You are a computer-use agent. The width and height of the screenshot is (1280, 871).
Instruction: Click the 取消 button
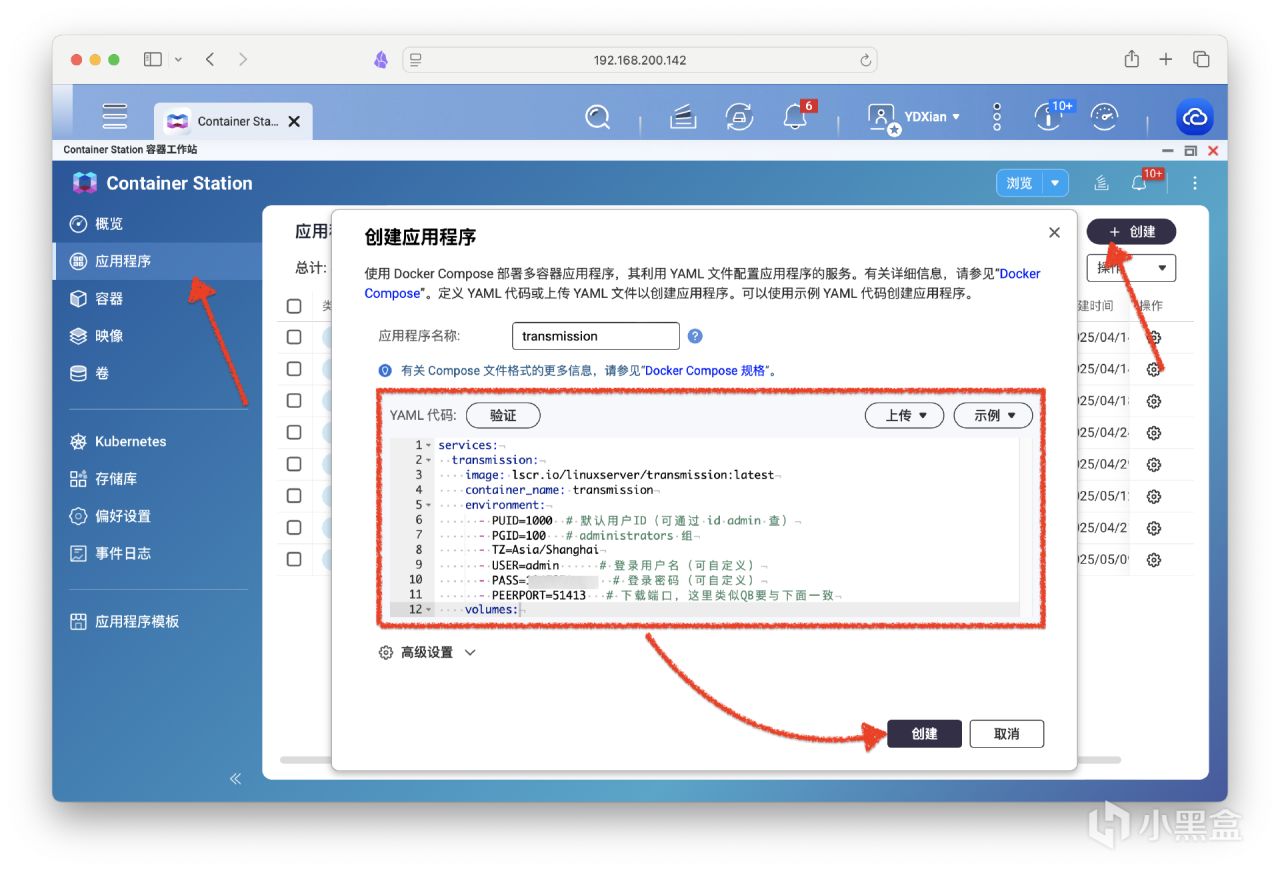tap(1007, 734)
